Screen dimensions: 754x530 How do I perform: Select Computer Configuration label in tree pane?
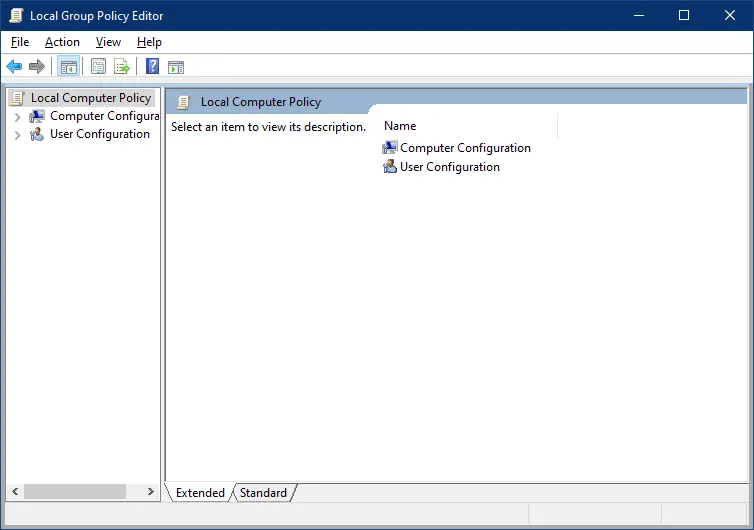click(x=104, y=116)
